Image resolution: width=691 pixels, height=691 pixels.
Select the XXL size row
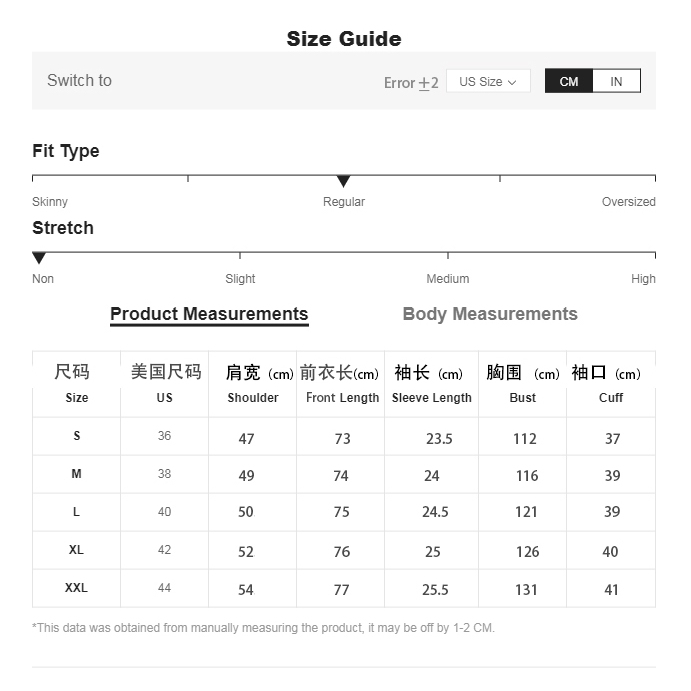pos(76,588)
